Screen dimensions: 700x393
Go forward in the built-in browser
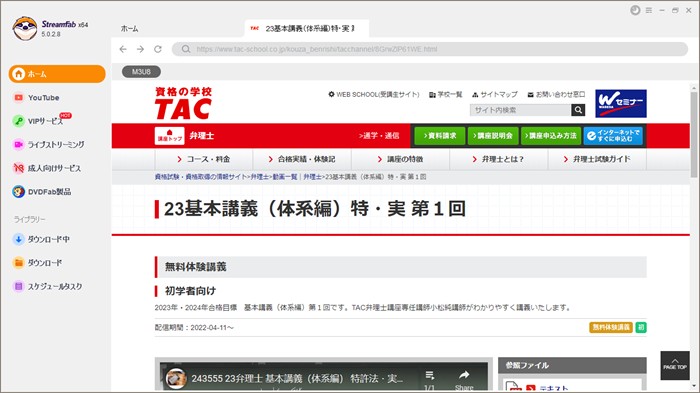point(140,49)
